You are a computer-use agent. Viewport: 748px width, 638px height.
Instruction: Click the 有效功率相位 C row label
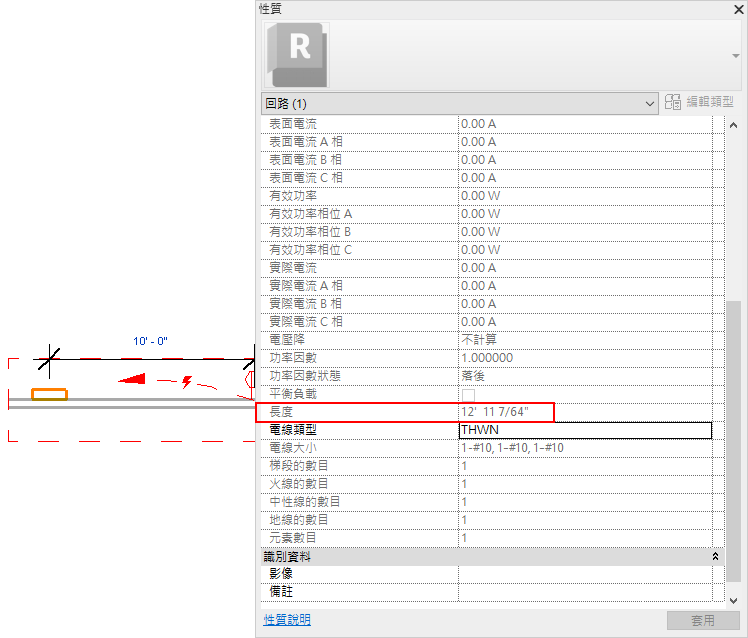(311, 250)
